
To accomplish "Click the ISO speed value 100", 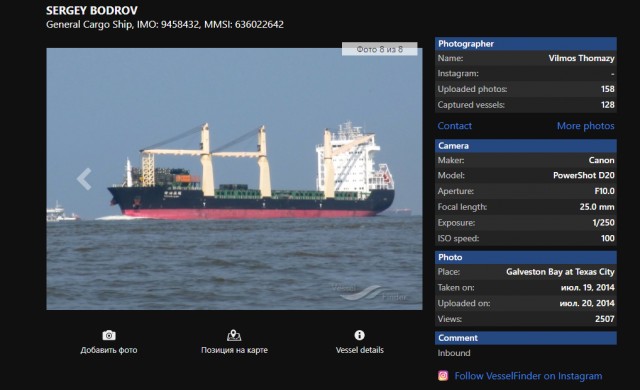I will pos(607,238).
